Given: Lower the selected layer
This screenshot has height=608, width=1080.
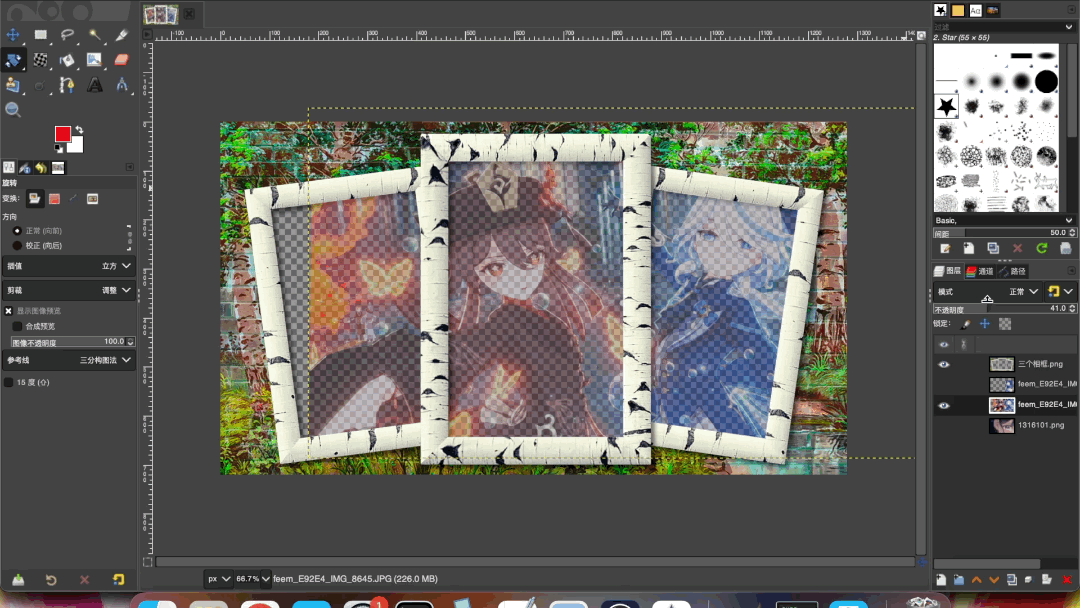Looking at the screenshot, I should click(994, 580).
